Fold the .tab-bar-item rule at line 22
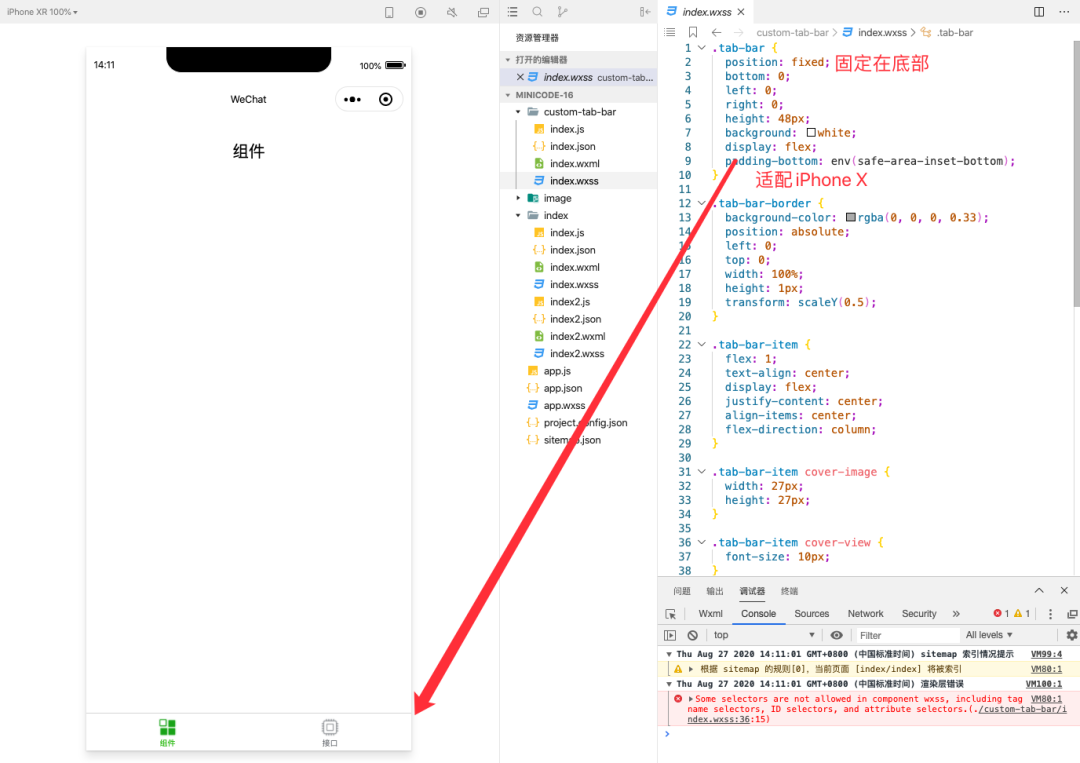The width and height of the screenshot is (1080, 763). pyautogui.click(x=702, y=344)
